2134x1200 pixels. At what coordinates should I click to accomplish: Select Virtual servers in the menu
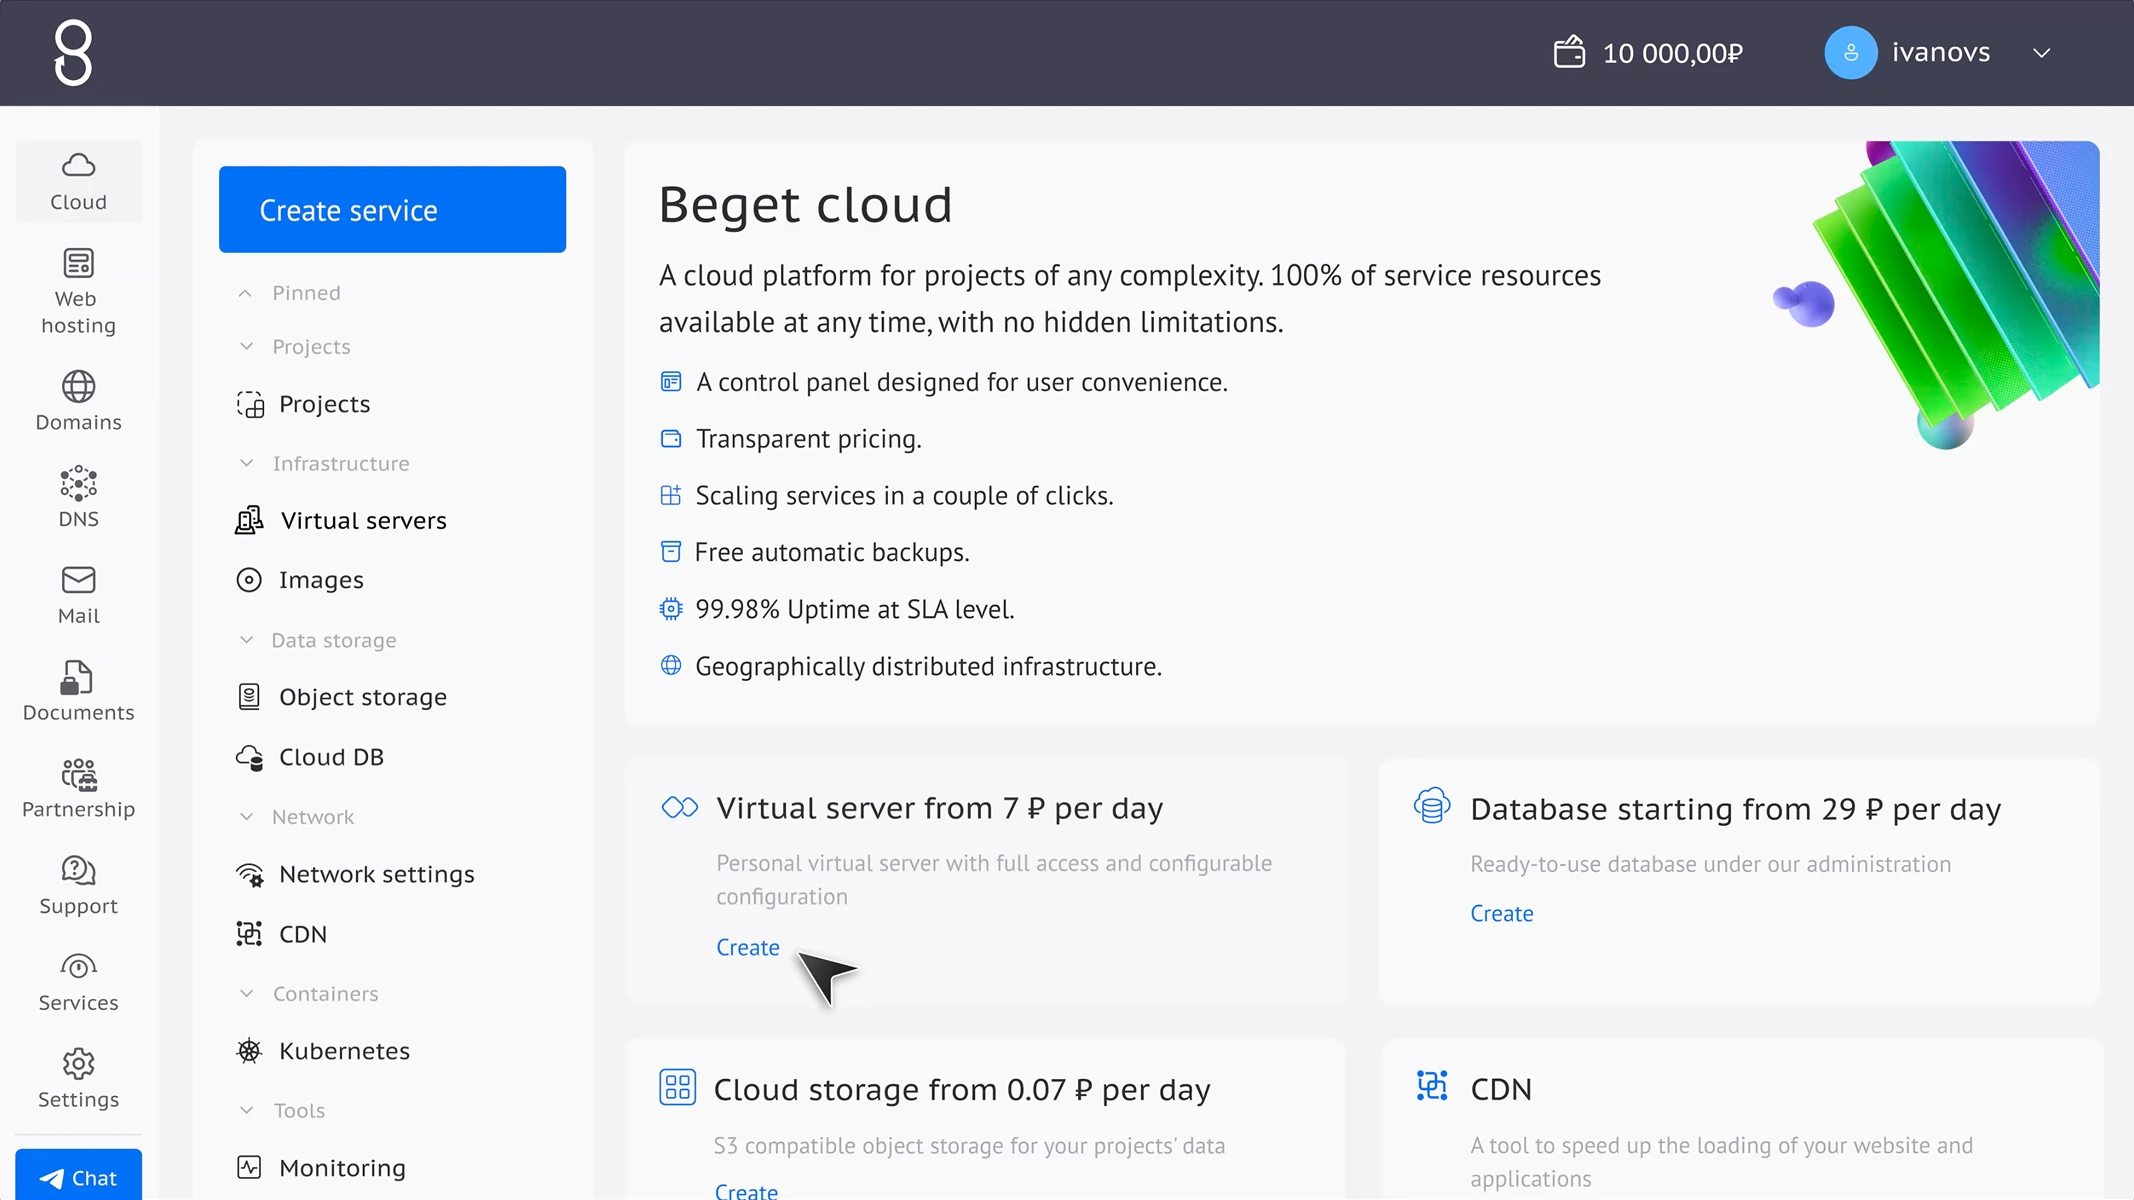click(x=363, y=521)
